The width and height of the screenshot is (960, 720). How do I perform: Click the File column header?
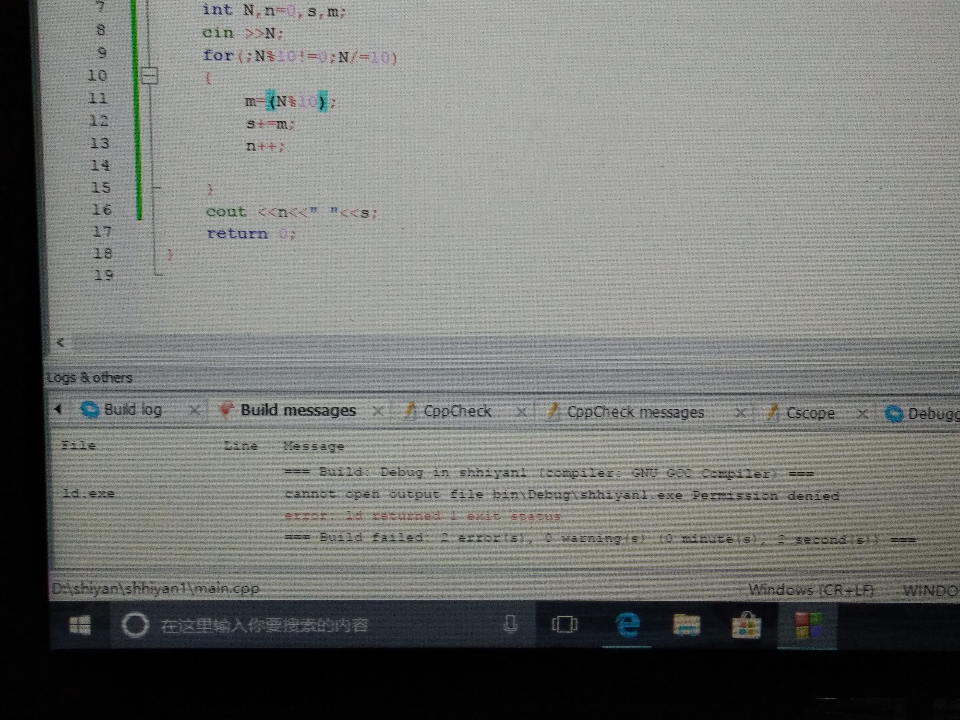tap(78, 446)
